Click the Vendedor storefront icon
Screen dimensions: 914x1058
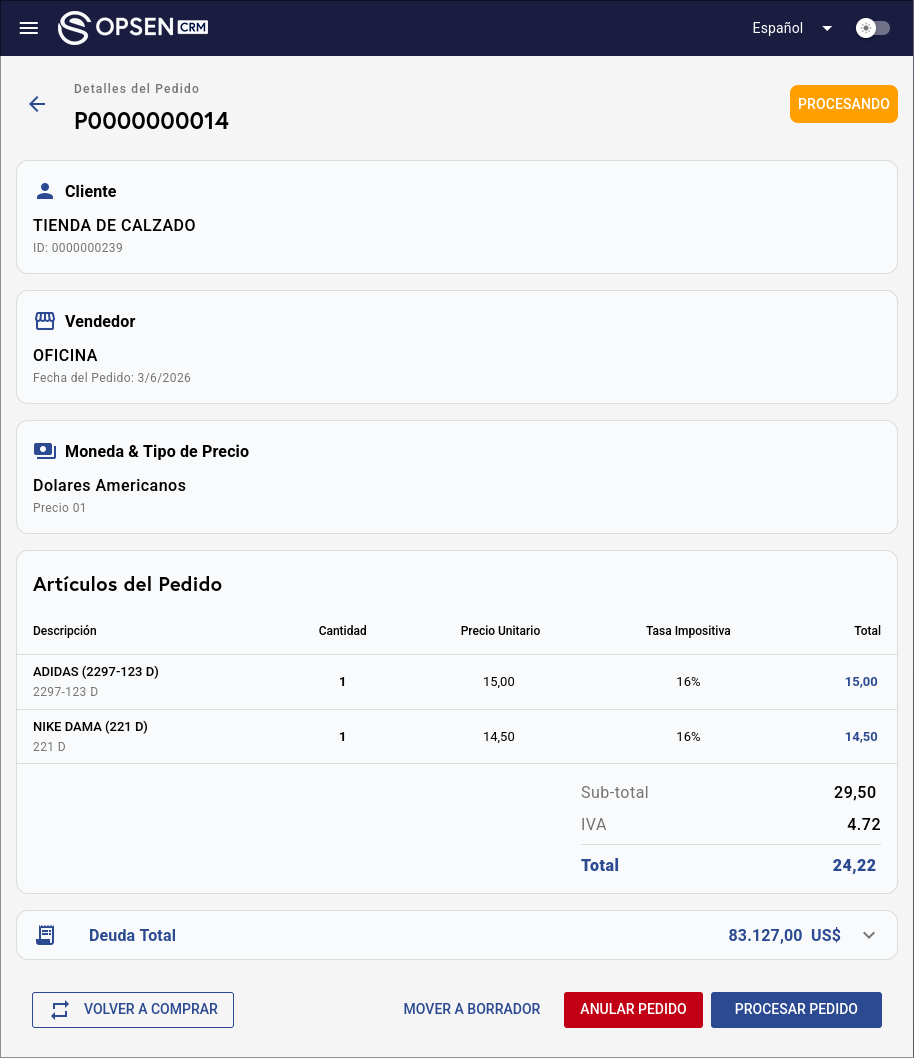click(x=44, y=320)
